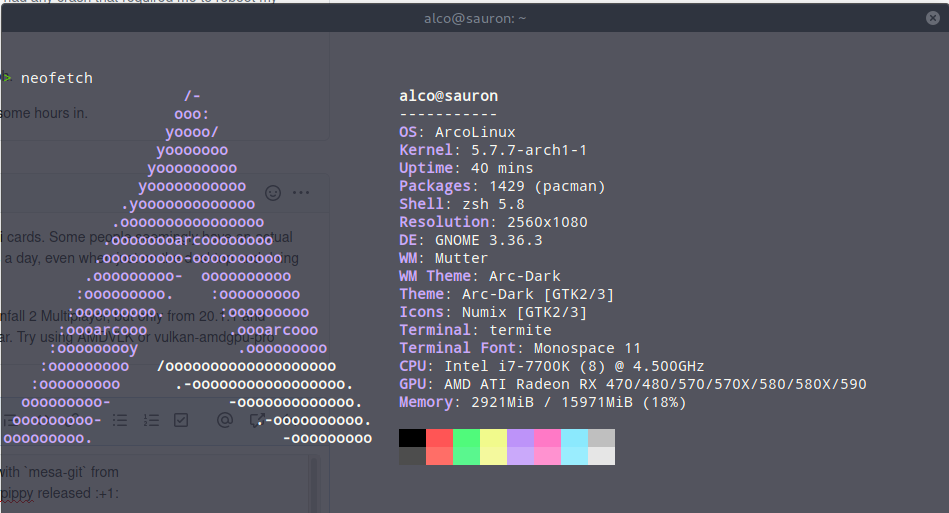
Task: Click the purple swatch in the palette's upper row
Action: point(520,438)
